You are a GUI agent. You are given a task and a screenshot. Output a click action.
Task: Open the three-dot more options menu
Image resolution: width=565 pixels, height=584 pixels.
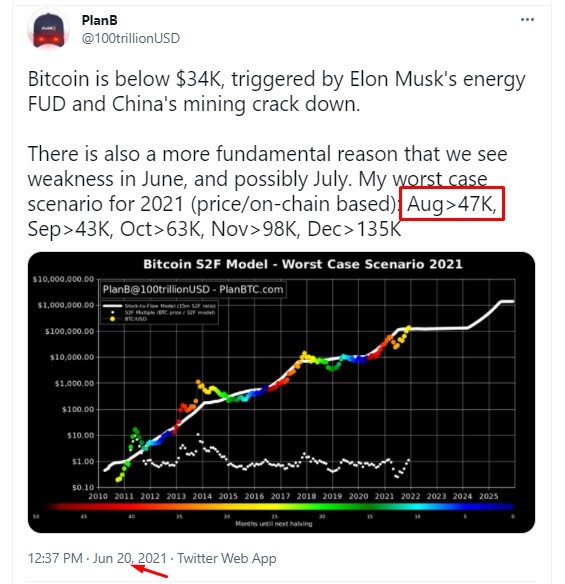click(527, 20)
